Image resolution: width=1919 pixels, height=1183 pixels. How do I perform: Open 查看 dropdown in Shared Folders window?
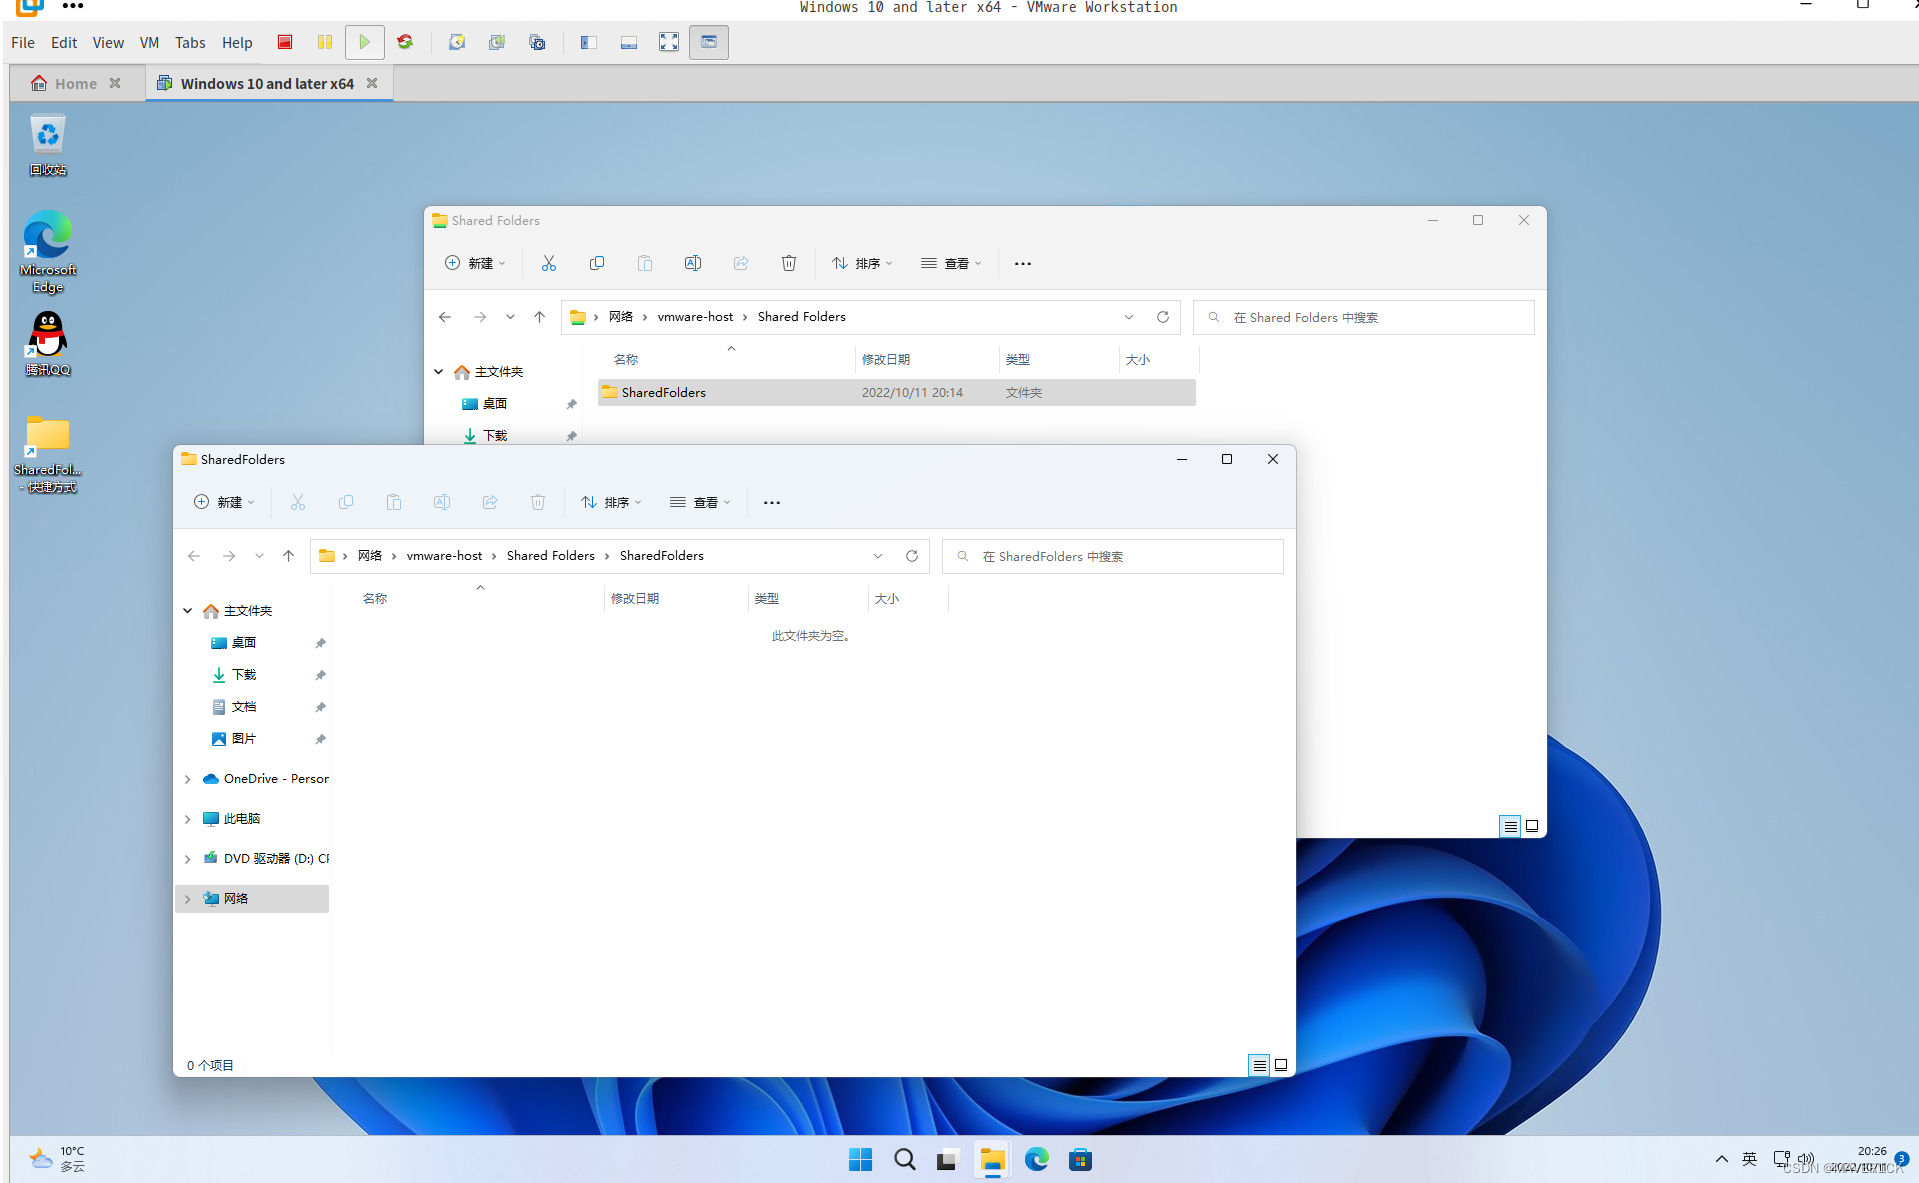point(951,263)
